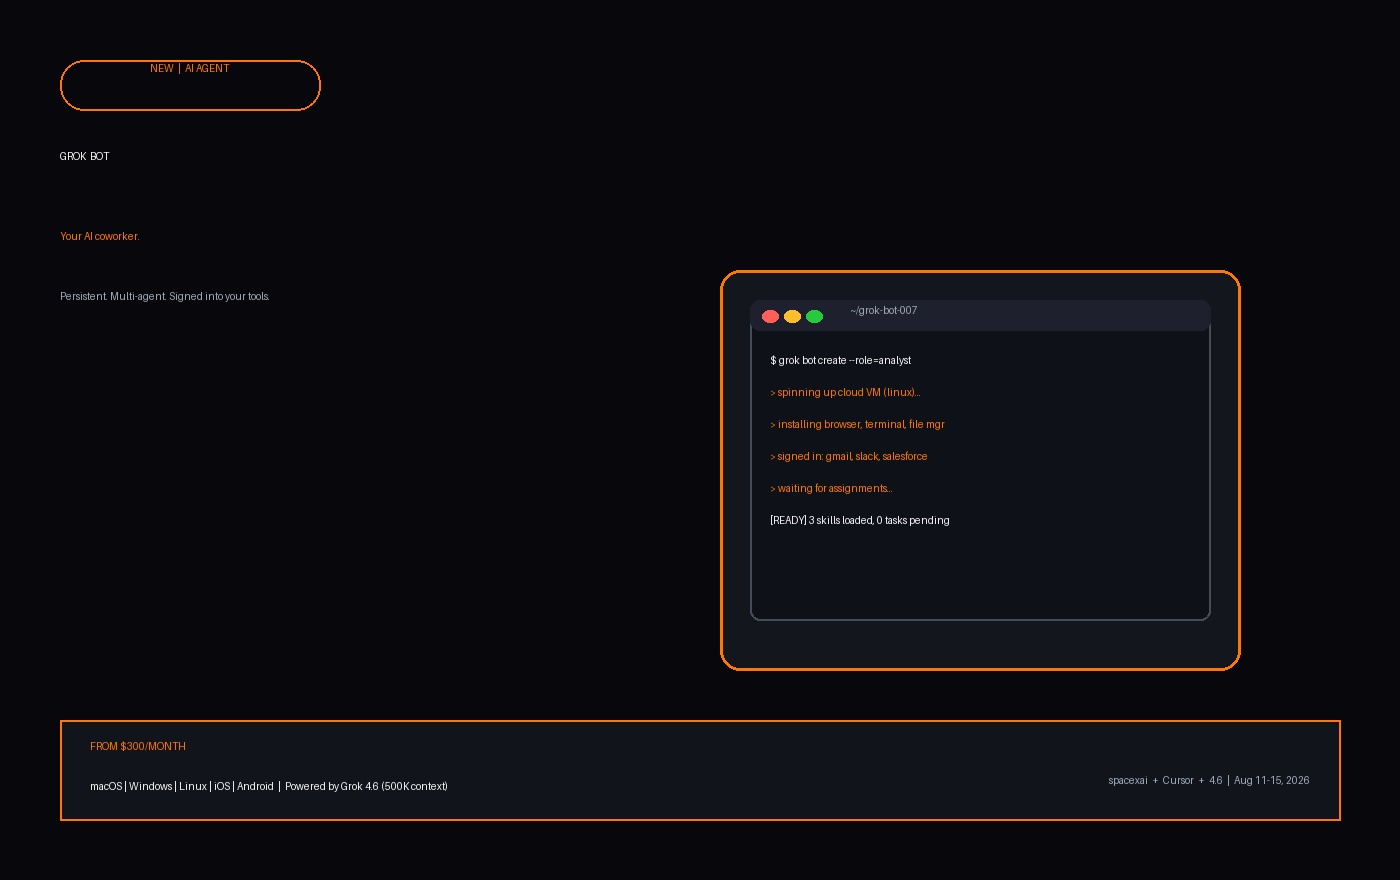1400x880 pixels.
Task: Click the macOS platform label
Action: coord(106,786)
